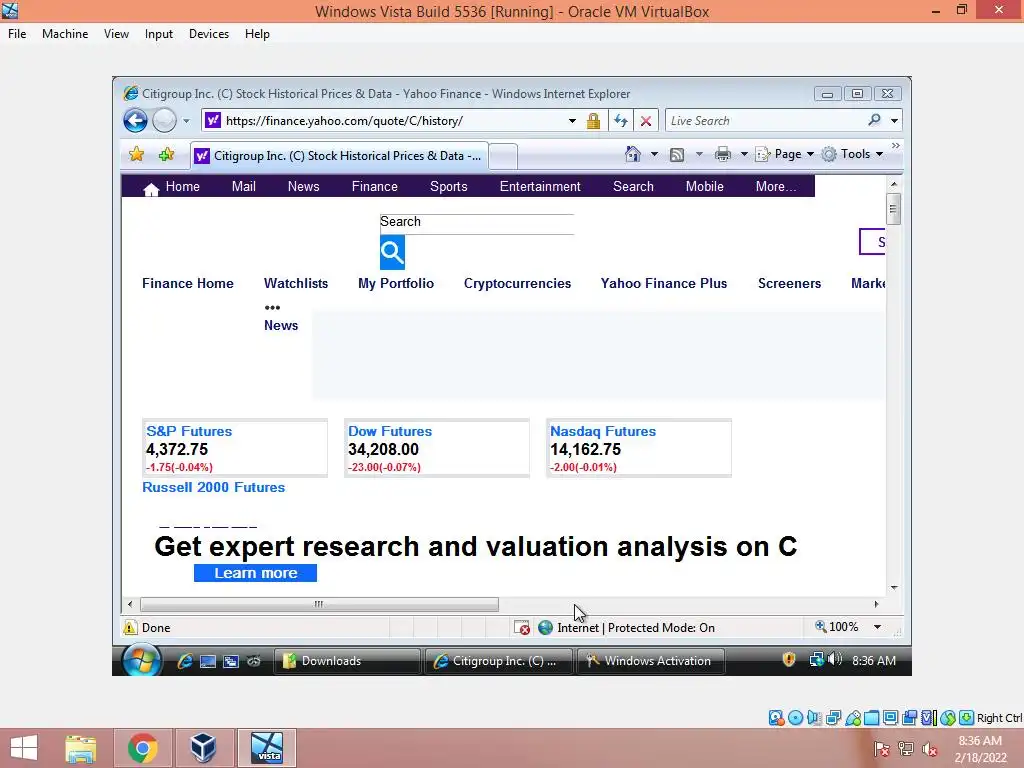Click the security lock icon in address bar
Screen dimensions: 1024x768
pyautogui.click(x=593, y=121)
